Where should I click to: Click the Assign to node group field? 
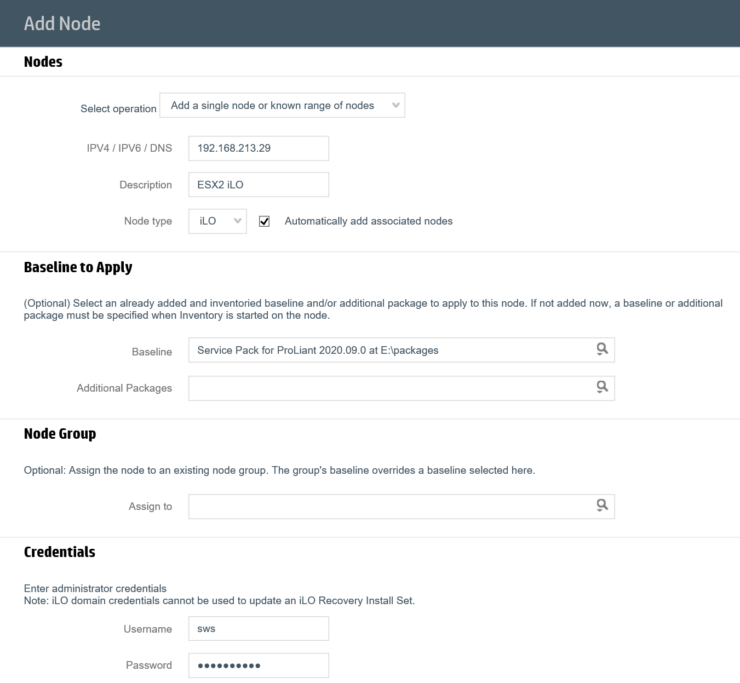[x=401, y=506]
